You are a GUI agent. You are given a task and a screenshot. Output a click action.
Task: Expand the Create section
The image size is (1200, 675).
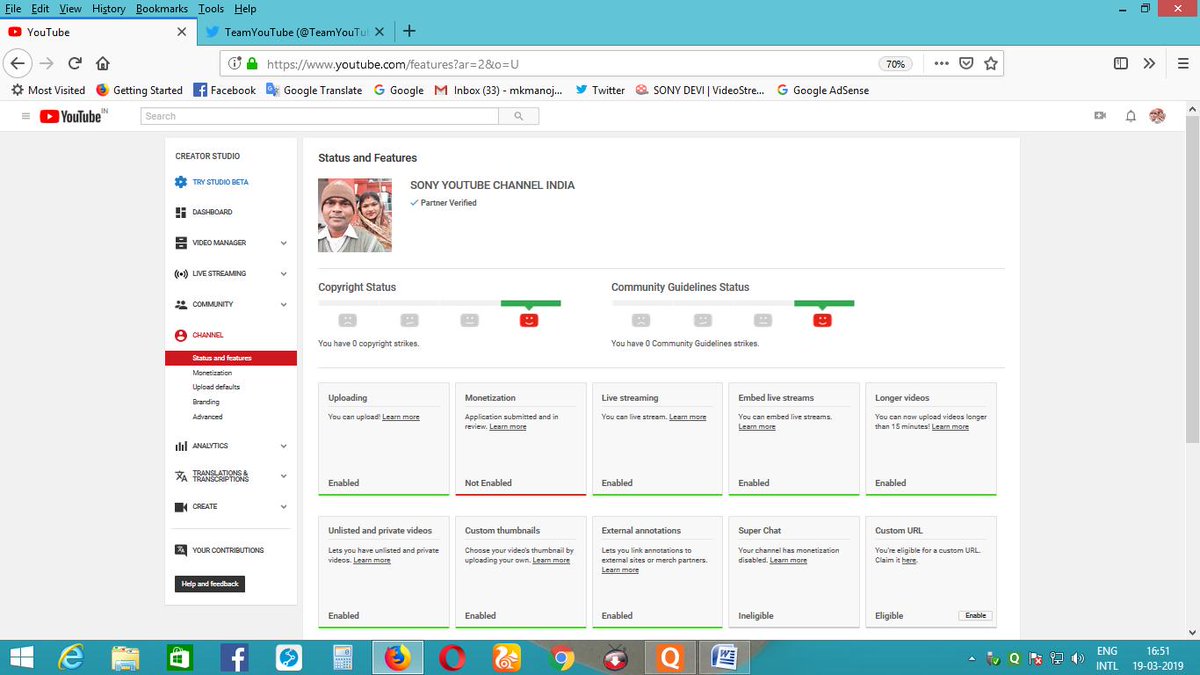click(283, 507)
